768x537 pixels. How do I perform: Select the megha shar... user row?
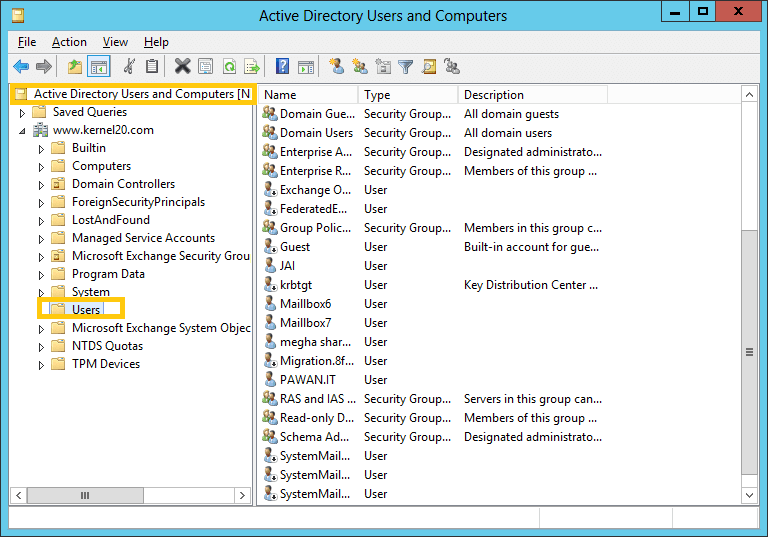point(315,342)
